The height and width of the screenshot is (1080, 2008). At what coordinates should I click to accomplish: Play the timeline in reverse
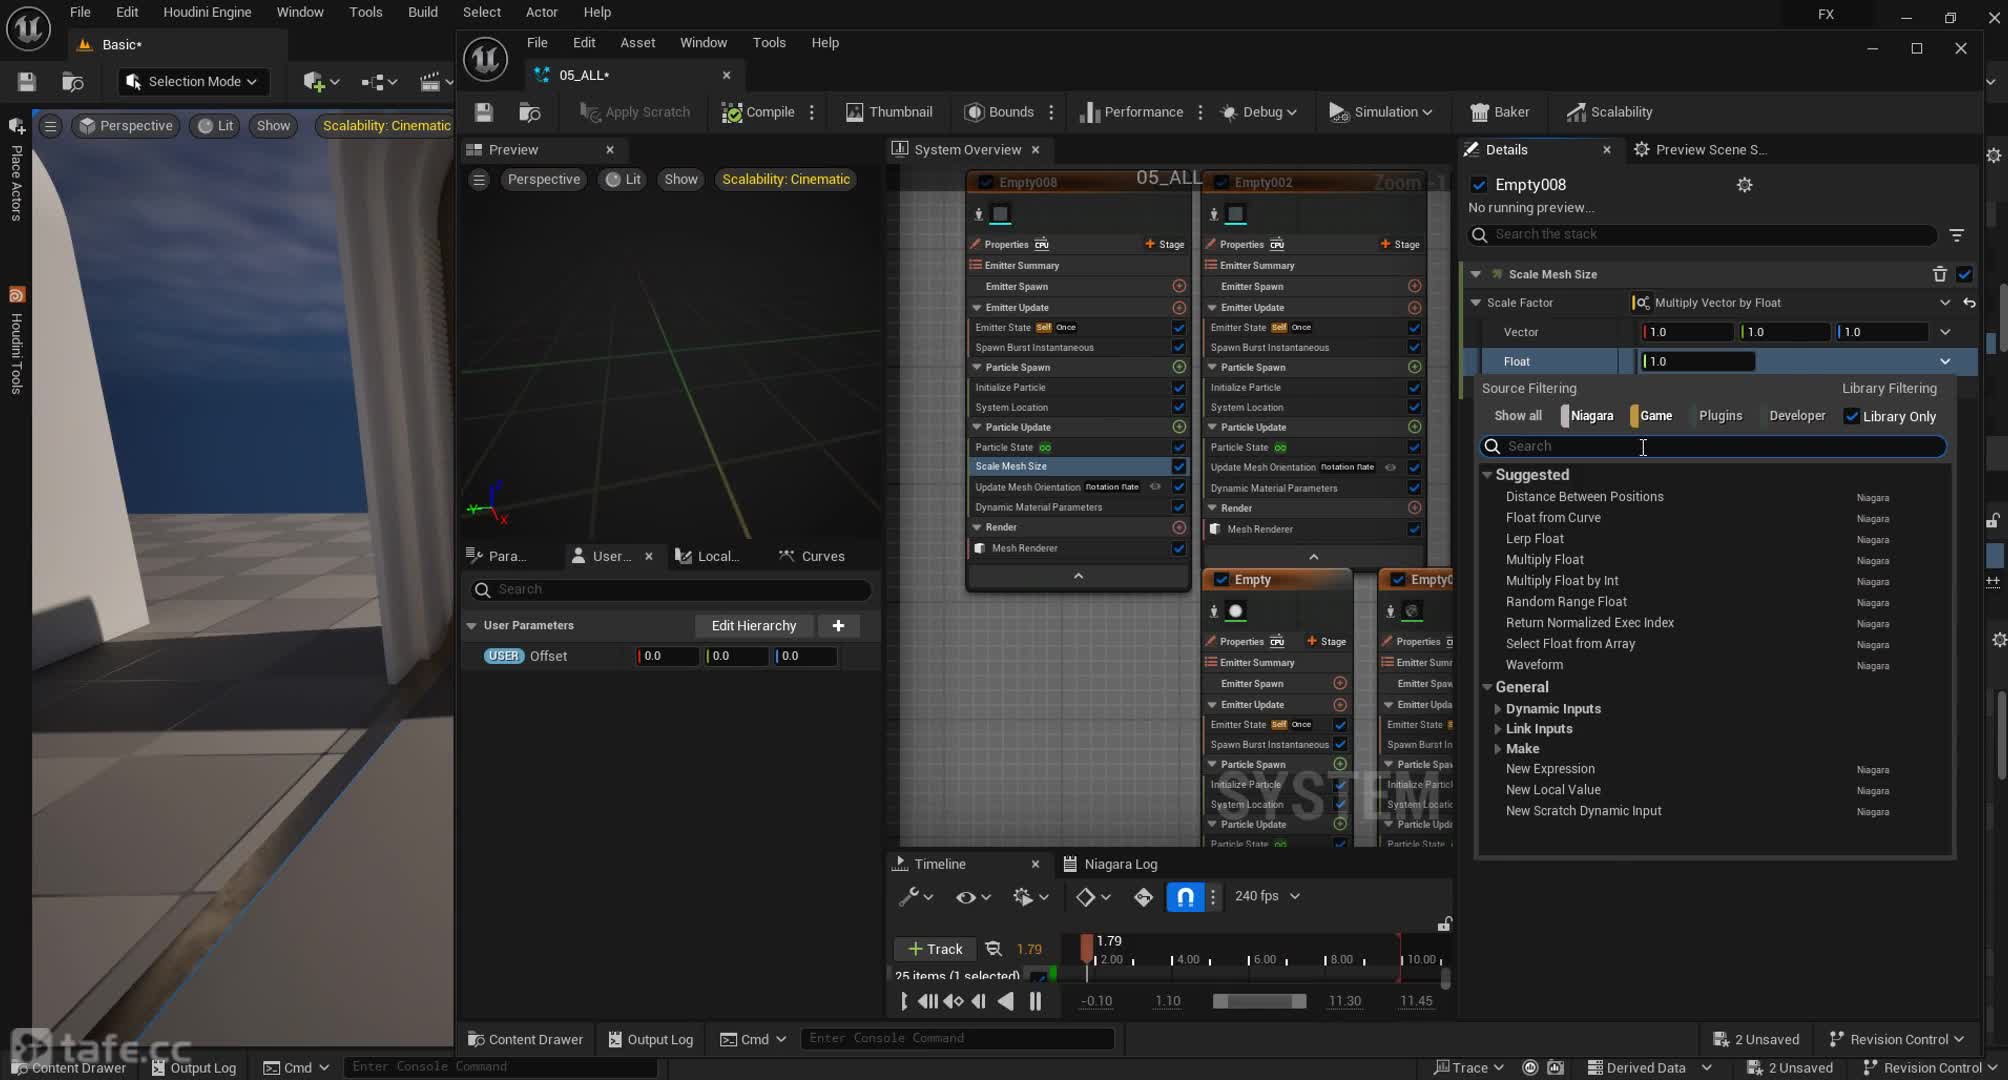[x=1006, y=1001]
